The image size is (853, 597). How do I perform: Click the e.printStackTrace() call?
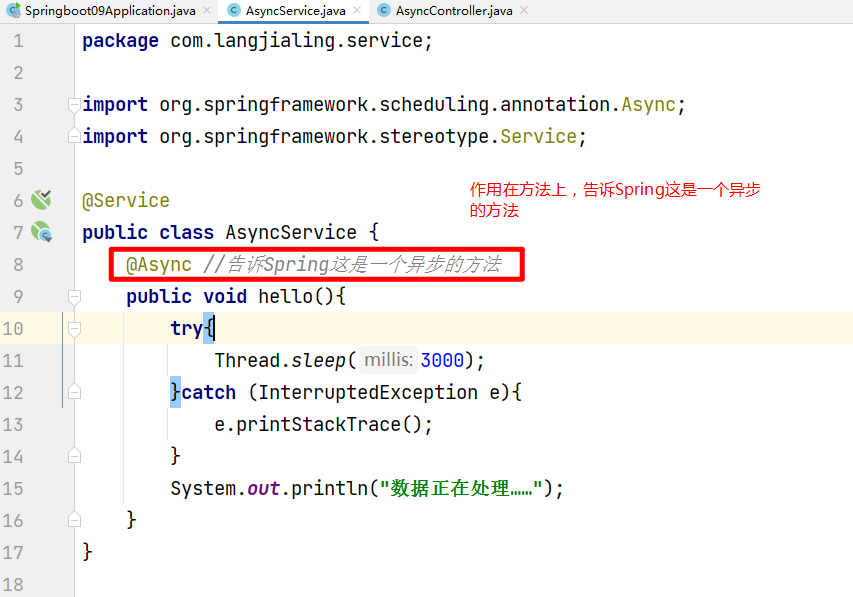click(x=323, y=424)
